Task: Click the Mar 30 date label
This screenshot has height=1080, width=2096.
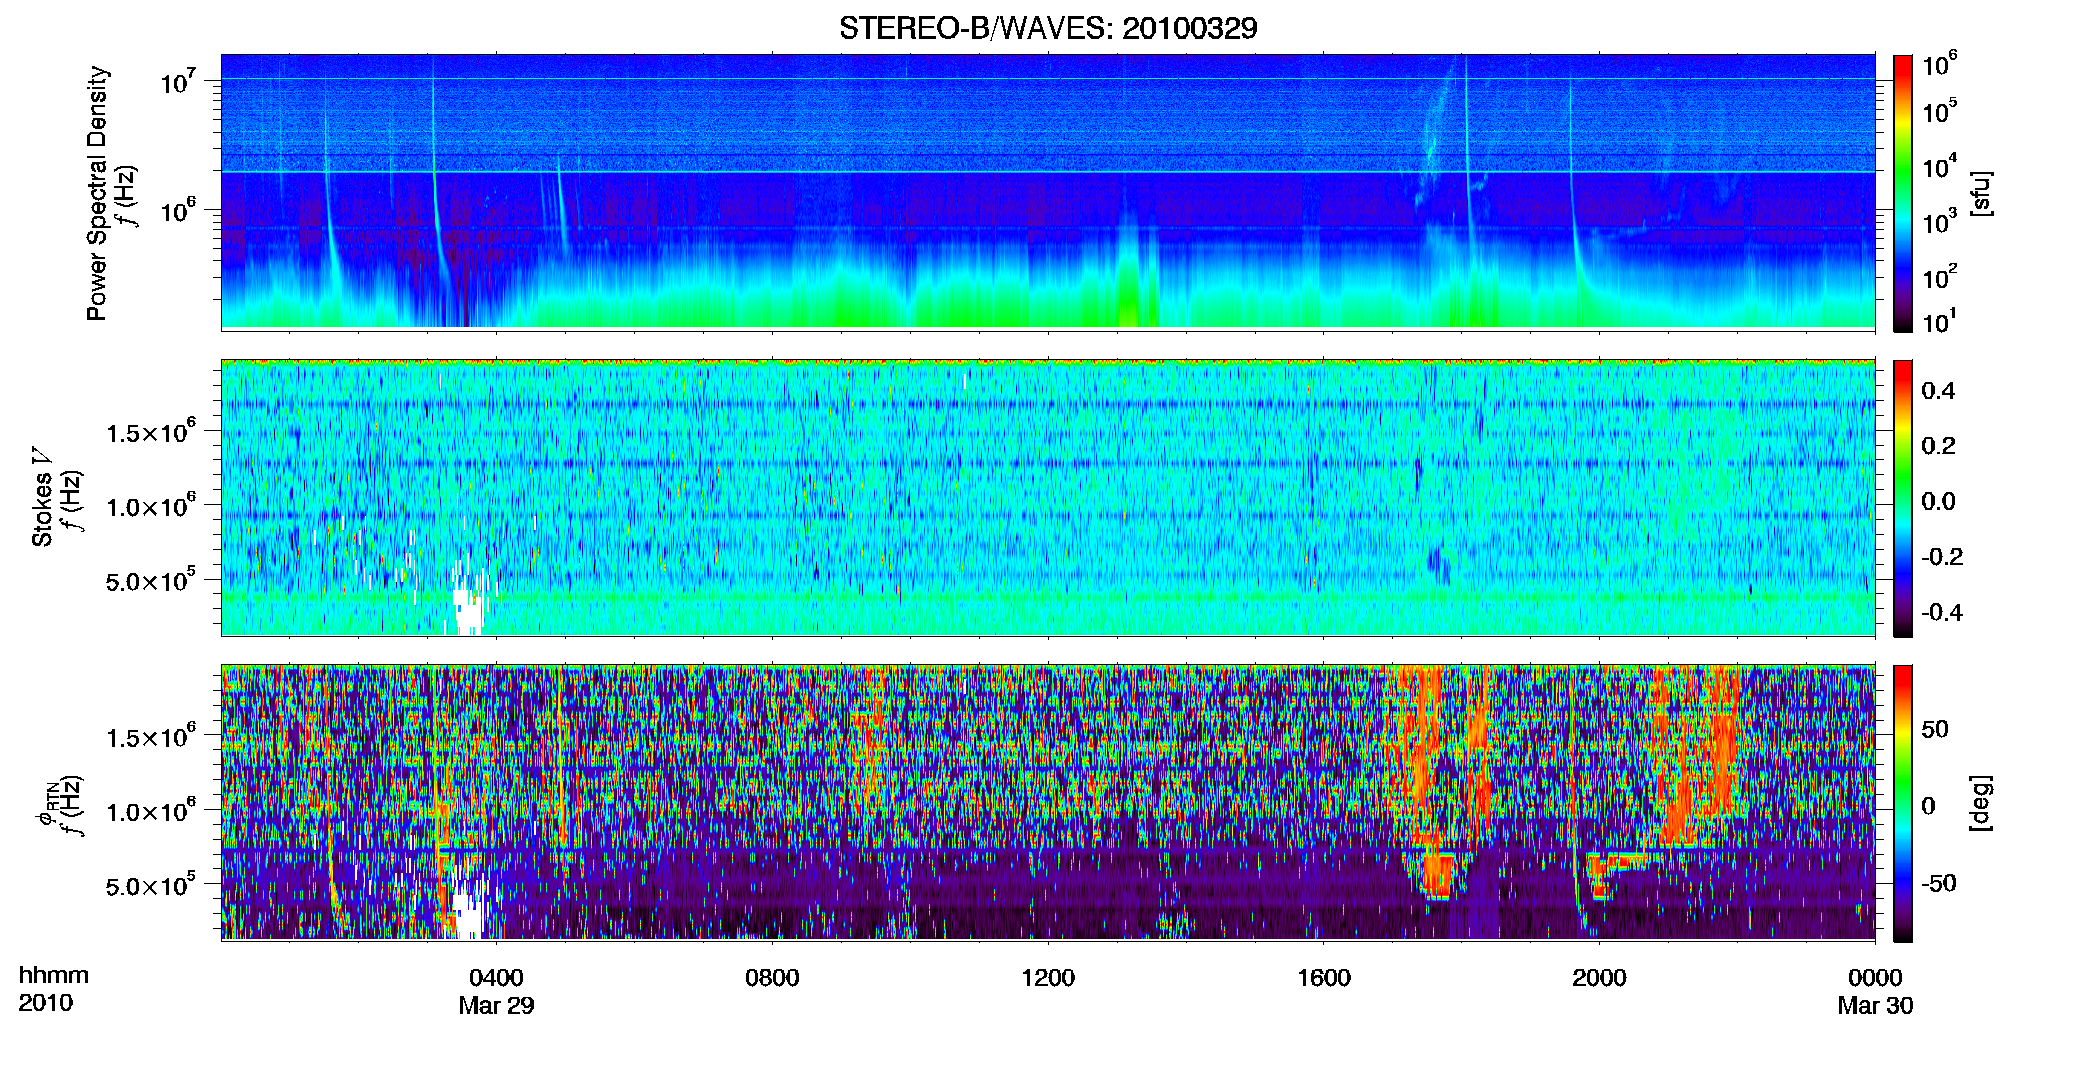Action: click(1875, 1006)
